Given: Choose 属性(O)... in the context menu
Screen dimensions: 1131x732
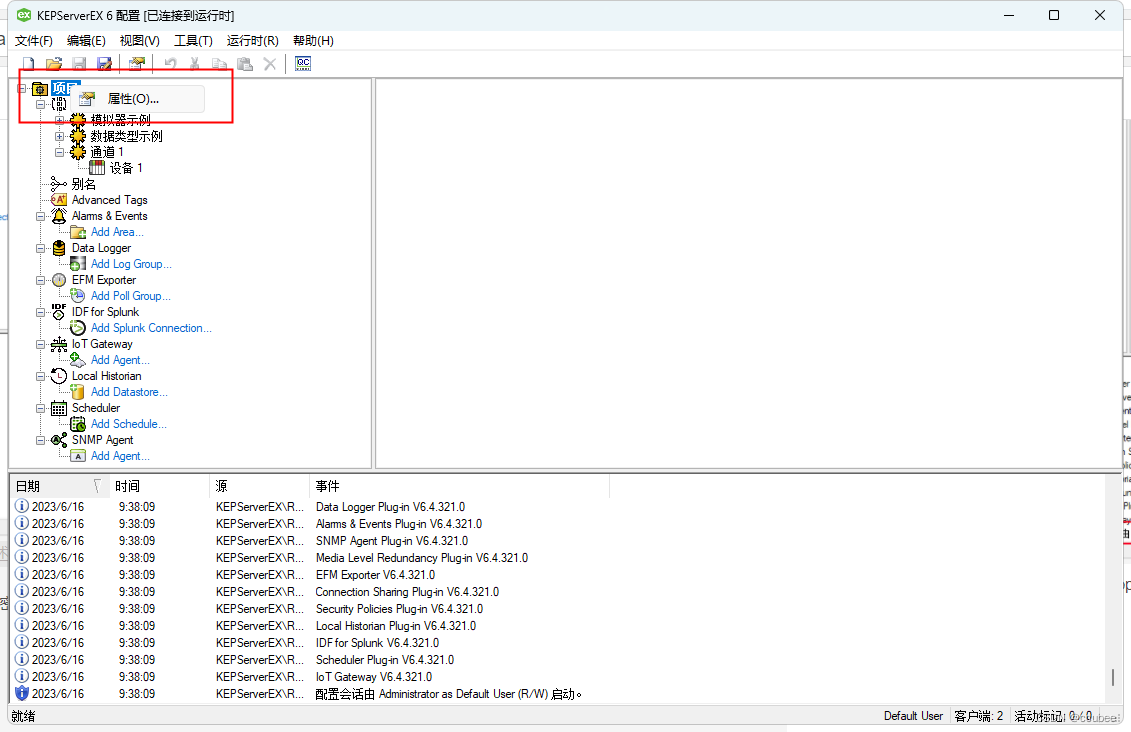Looking at the screenshot, I should [137, 99].
